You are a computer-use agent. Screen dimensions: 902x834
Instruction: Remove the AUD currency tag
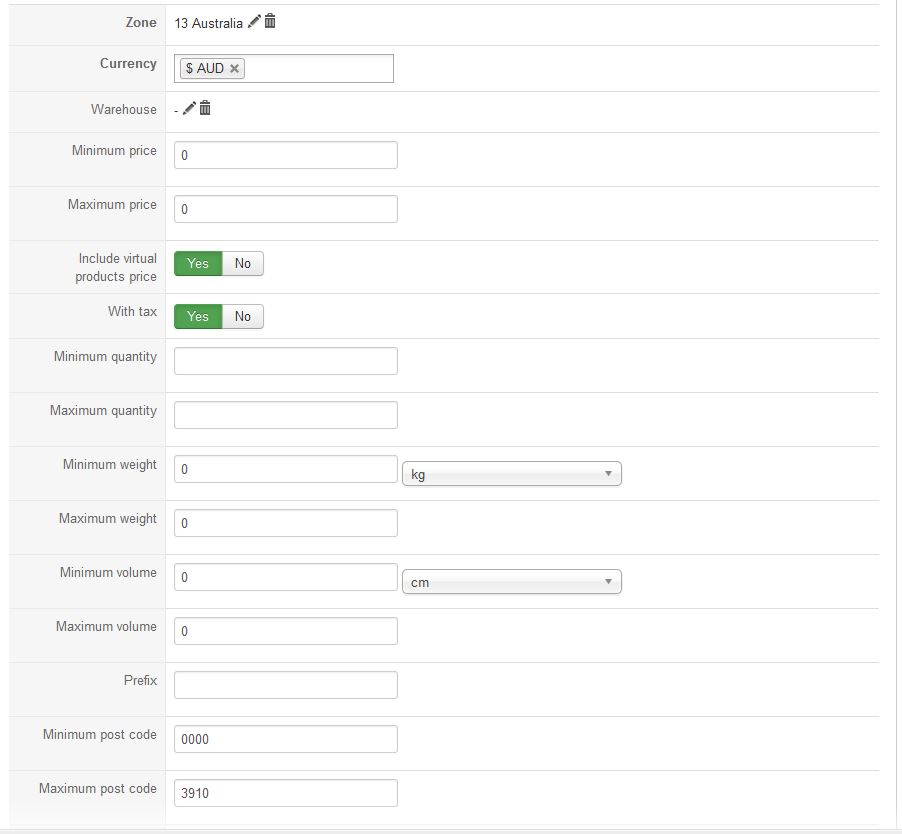[x=234, y=69]
